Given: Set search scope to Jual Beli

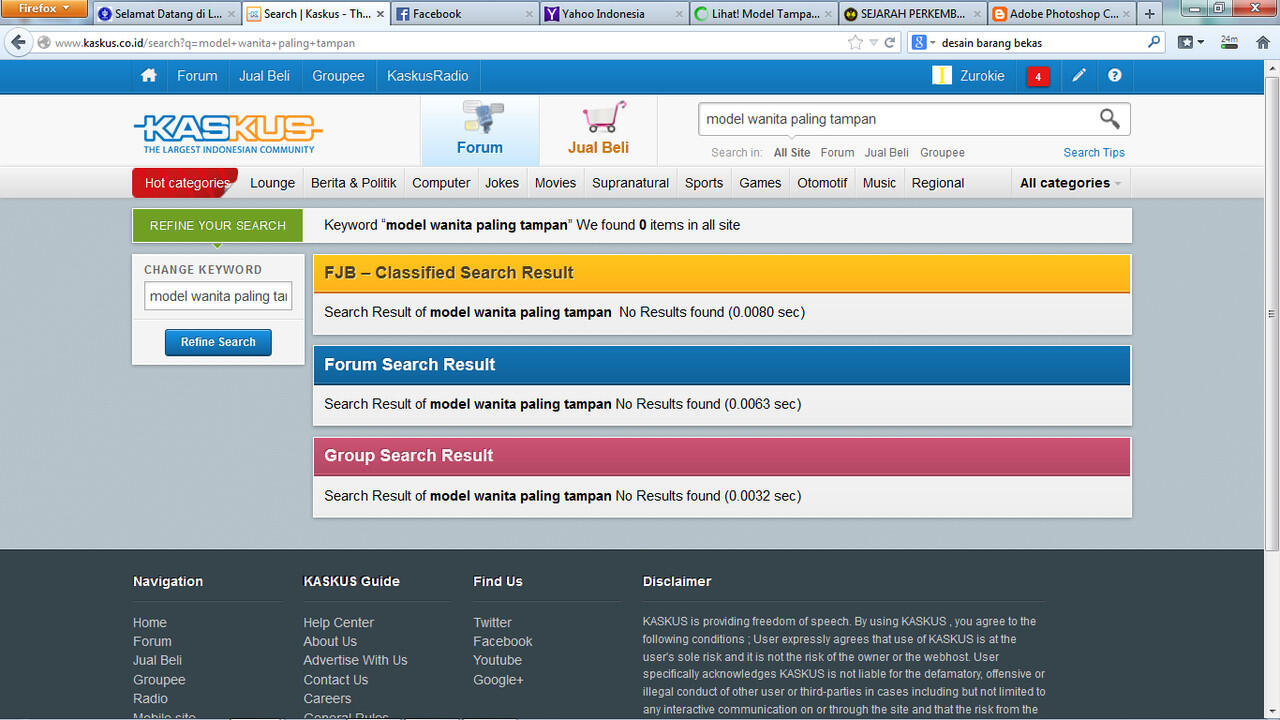Looking at the screenshot, I should [886, 153].
